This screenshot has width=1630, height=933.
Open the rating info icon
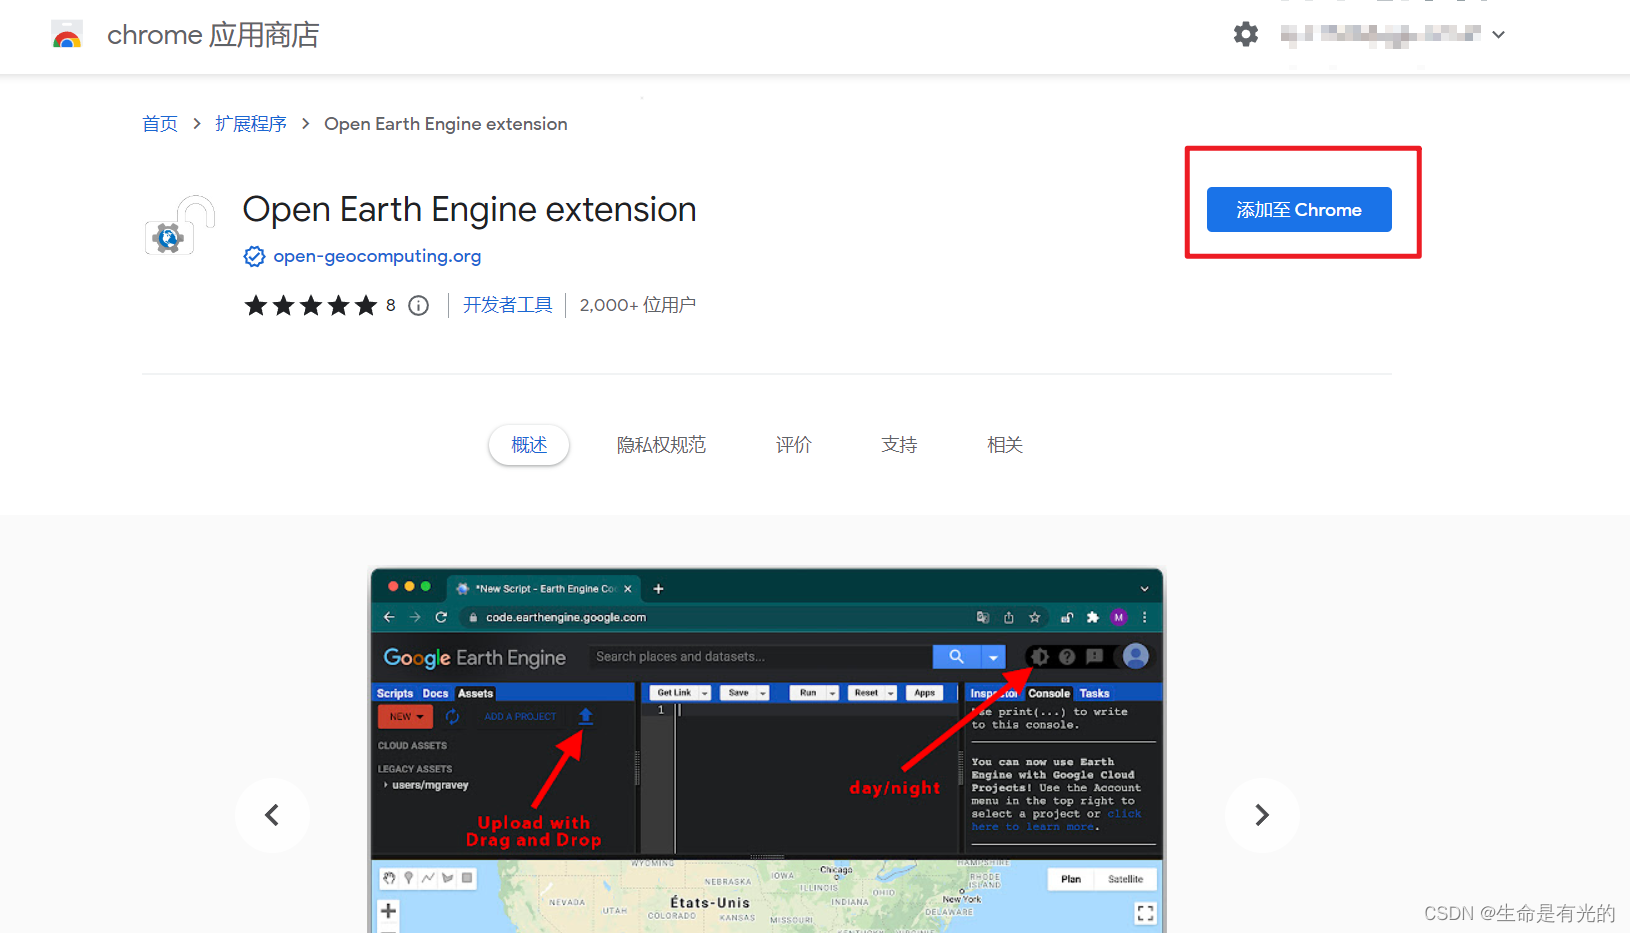419,305
